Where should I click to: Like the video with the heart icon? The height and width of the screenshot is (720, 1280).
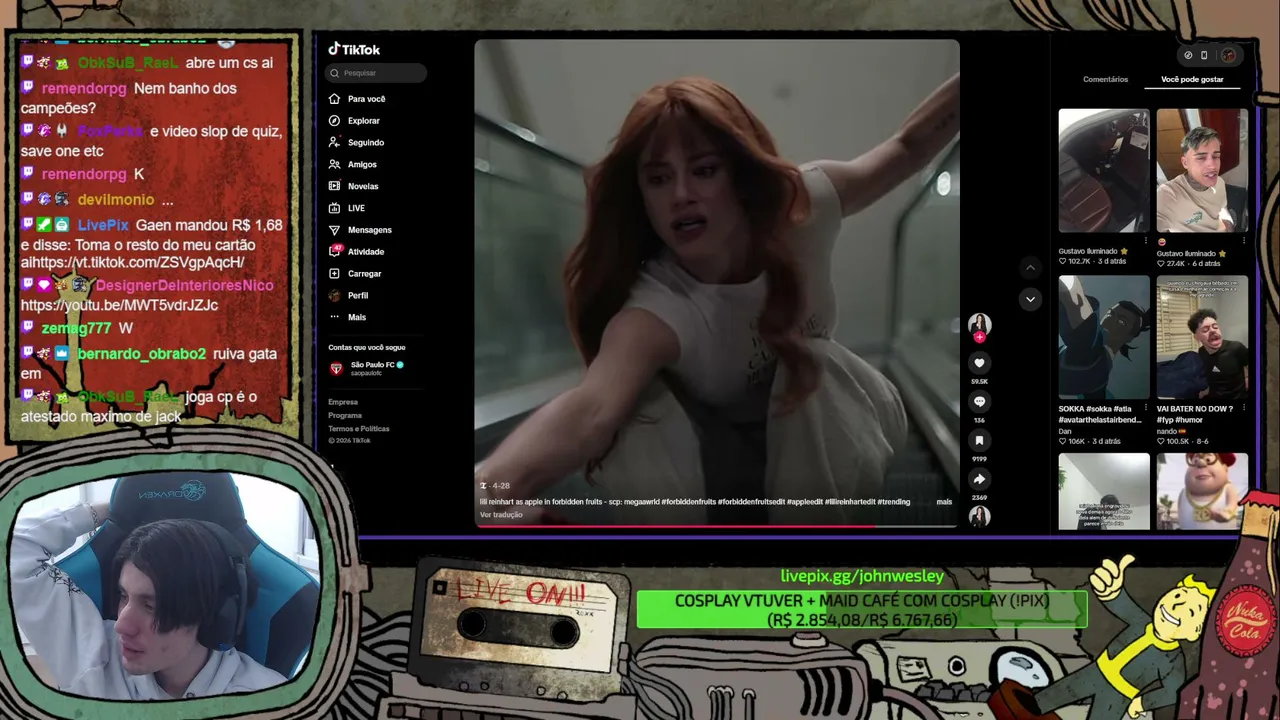click(x=979, y=363)
